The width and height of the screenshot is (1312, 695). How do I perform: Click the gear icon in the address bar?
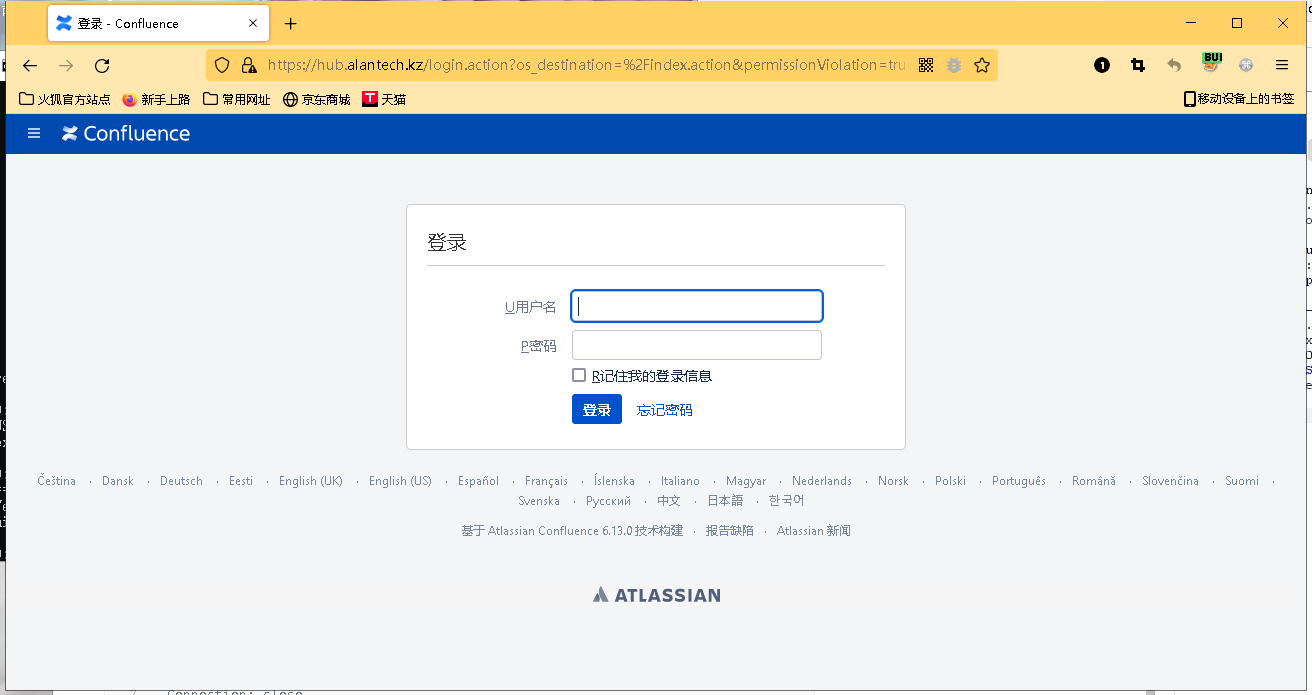pyautogui.click(x=954, y=65)
